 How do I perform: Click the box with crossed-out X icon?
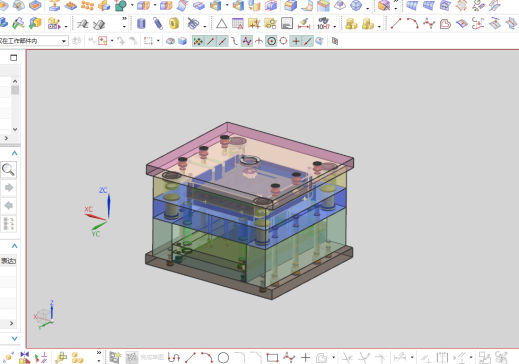click(x=384, y=5)
